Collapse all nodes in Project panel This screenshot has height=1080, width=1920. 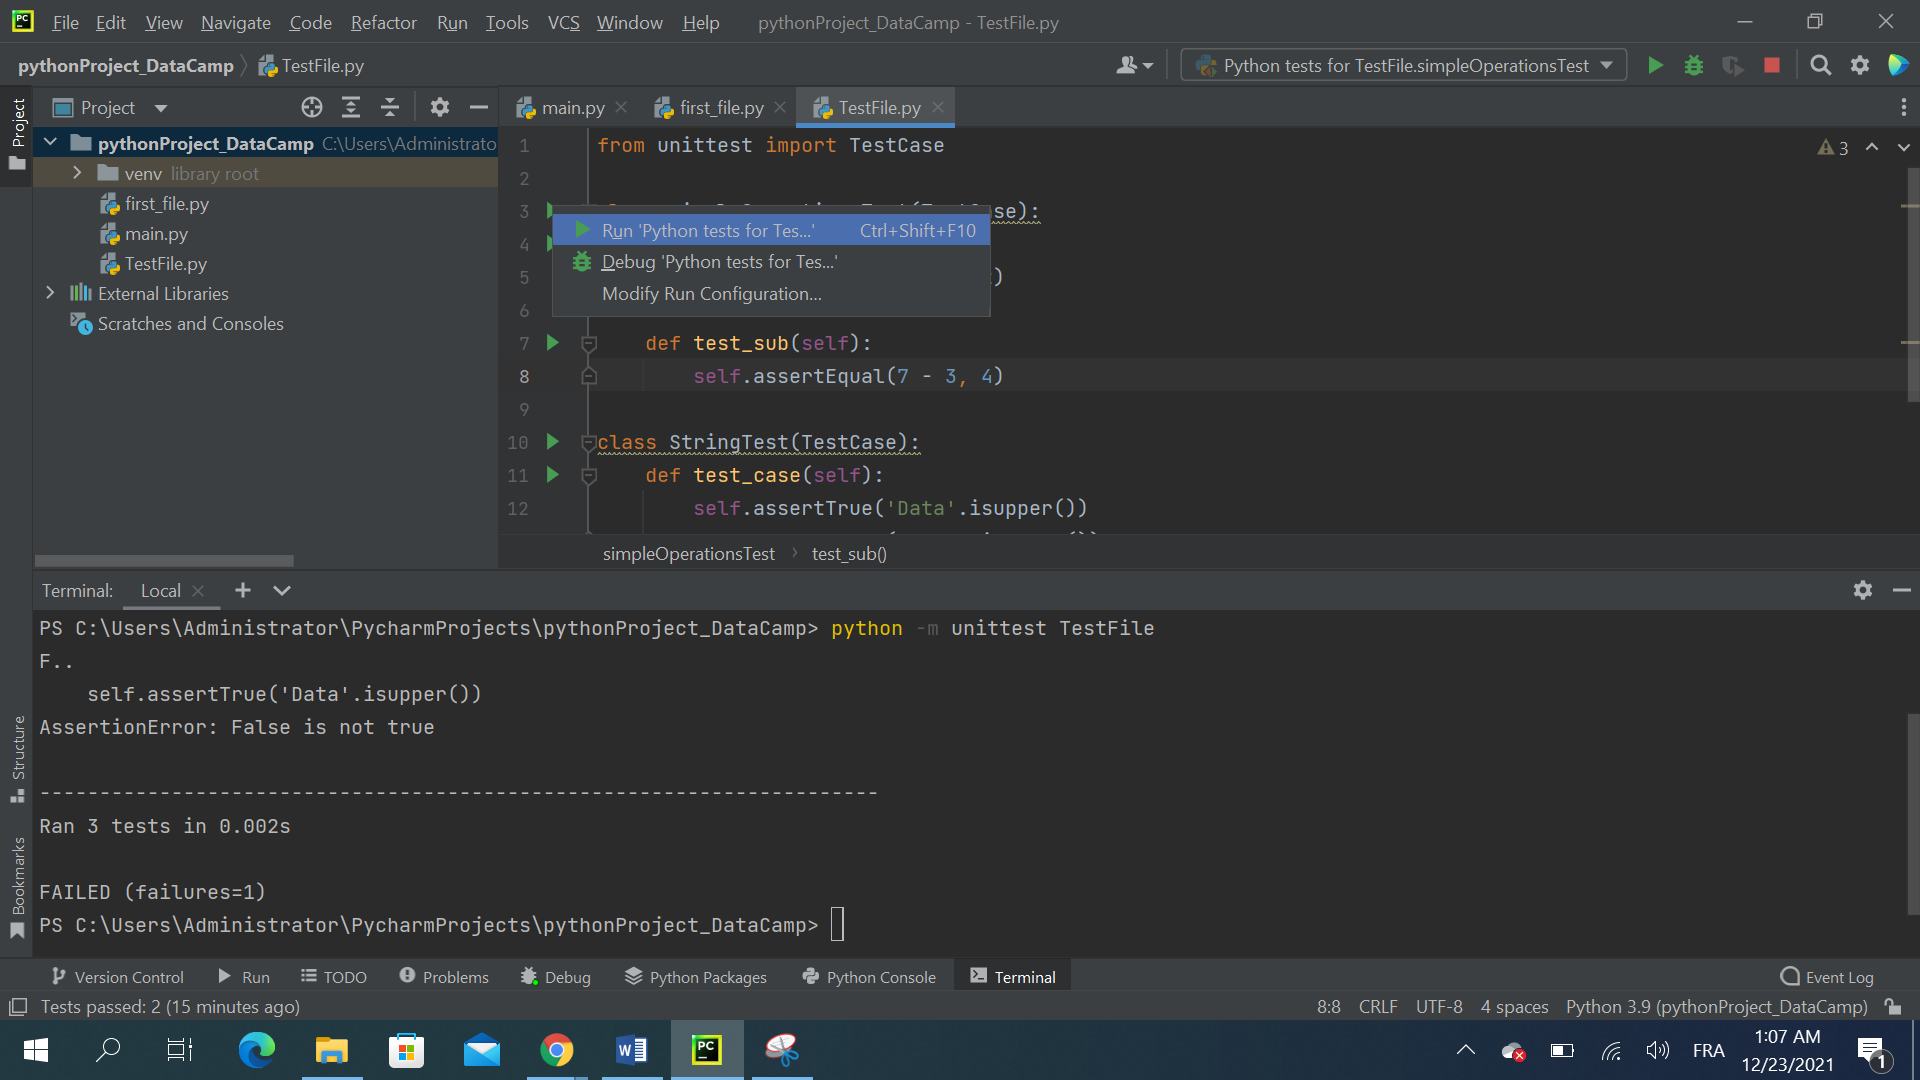point(390,107)
